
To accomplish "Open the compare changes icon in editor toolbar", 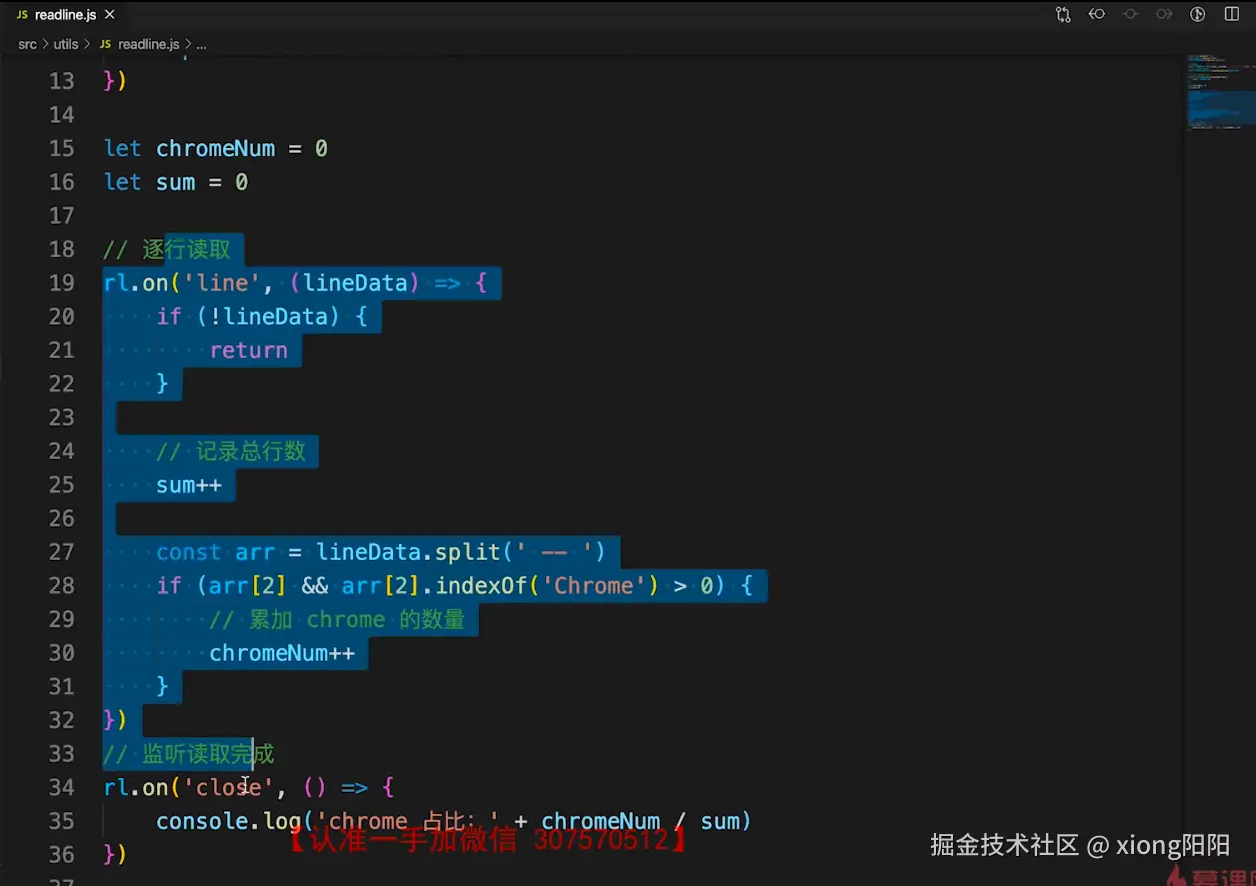I will (x=1063, y=14).
